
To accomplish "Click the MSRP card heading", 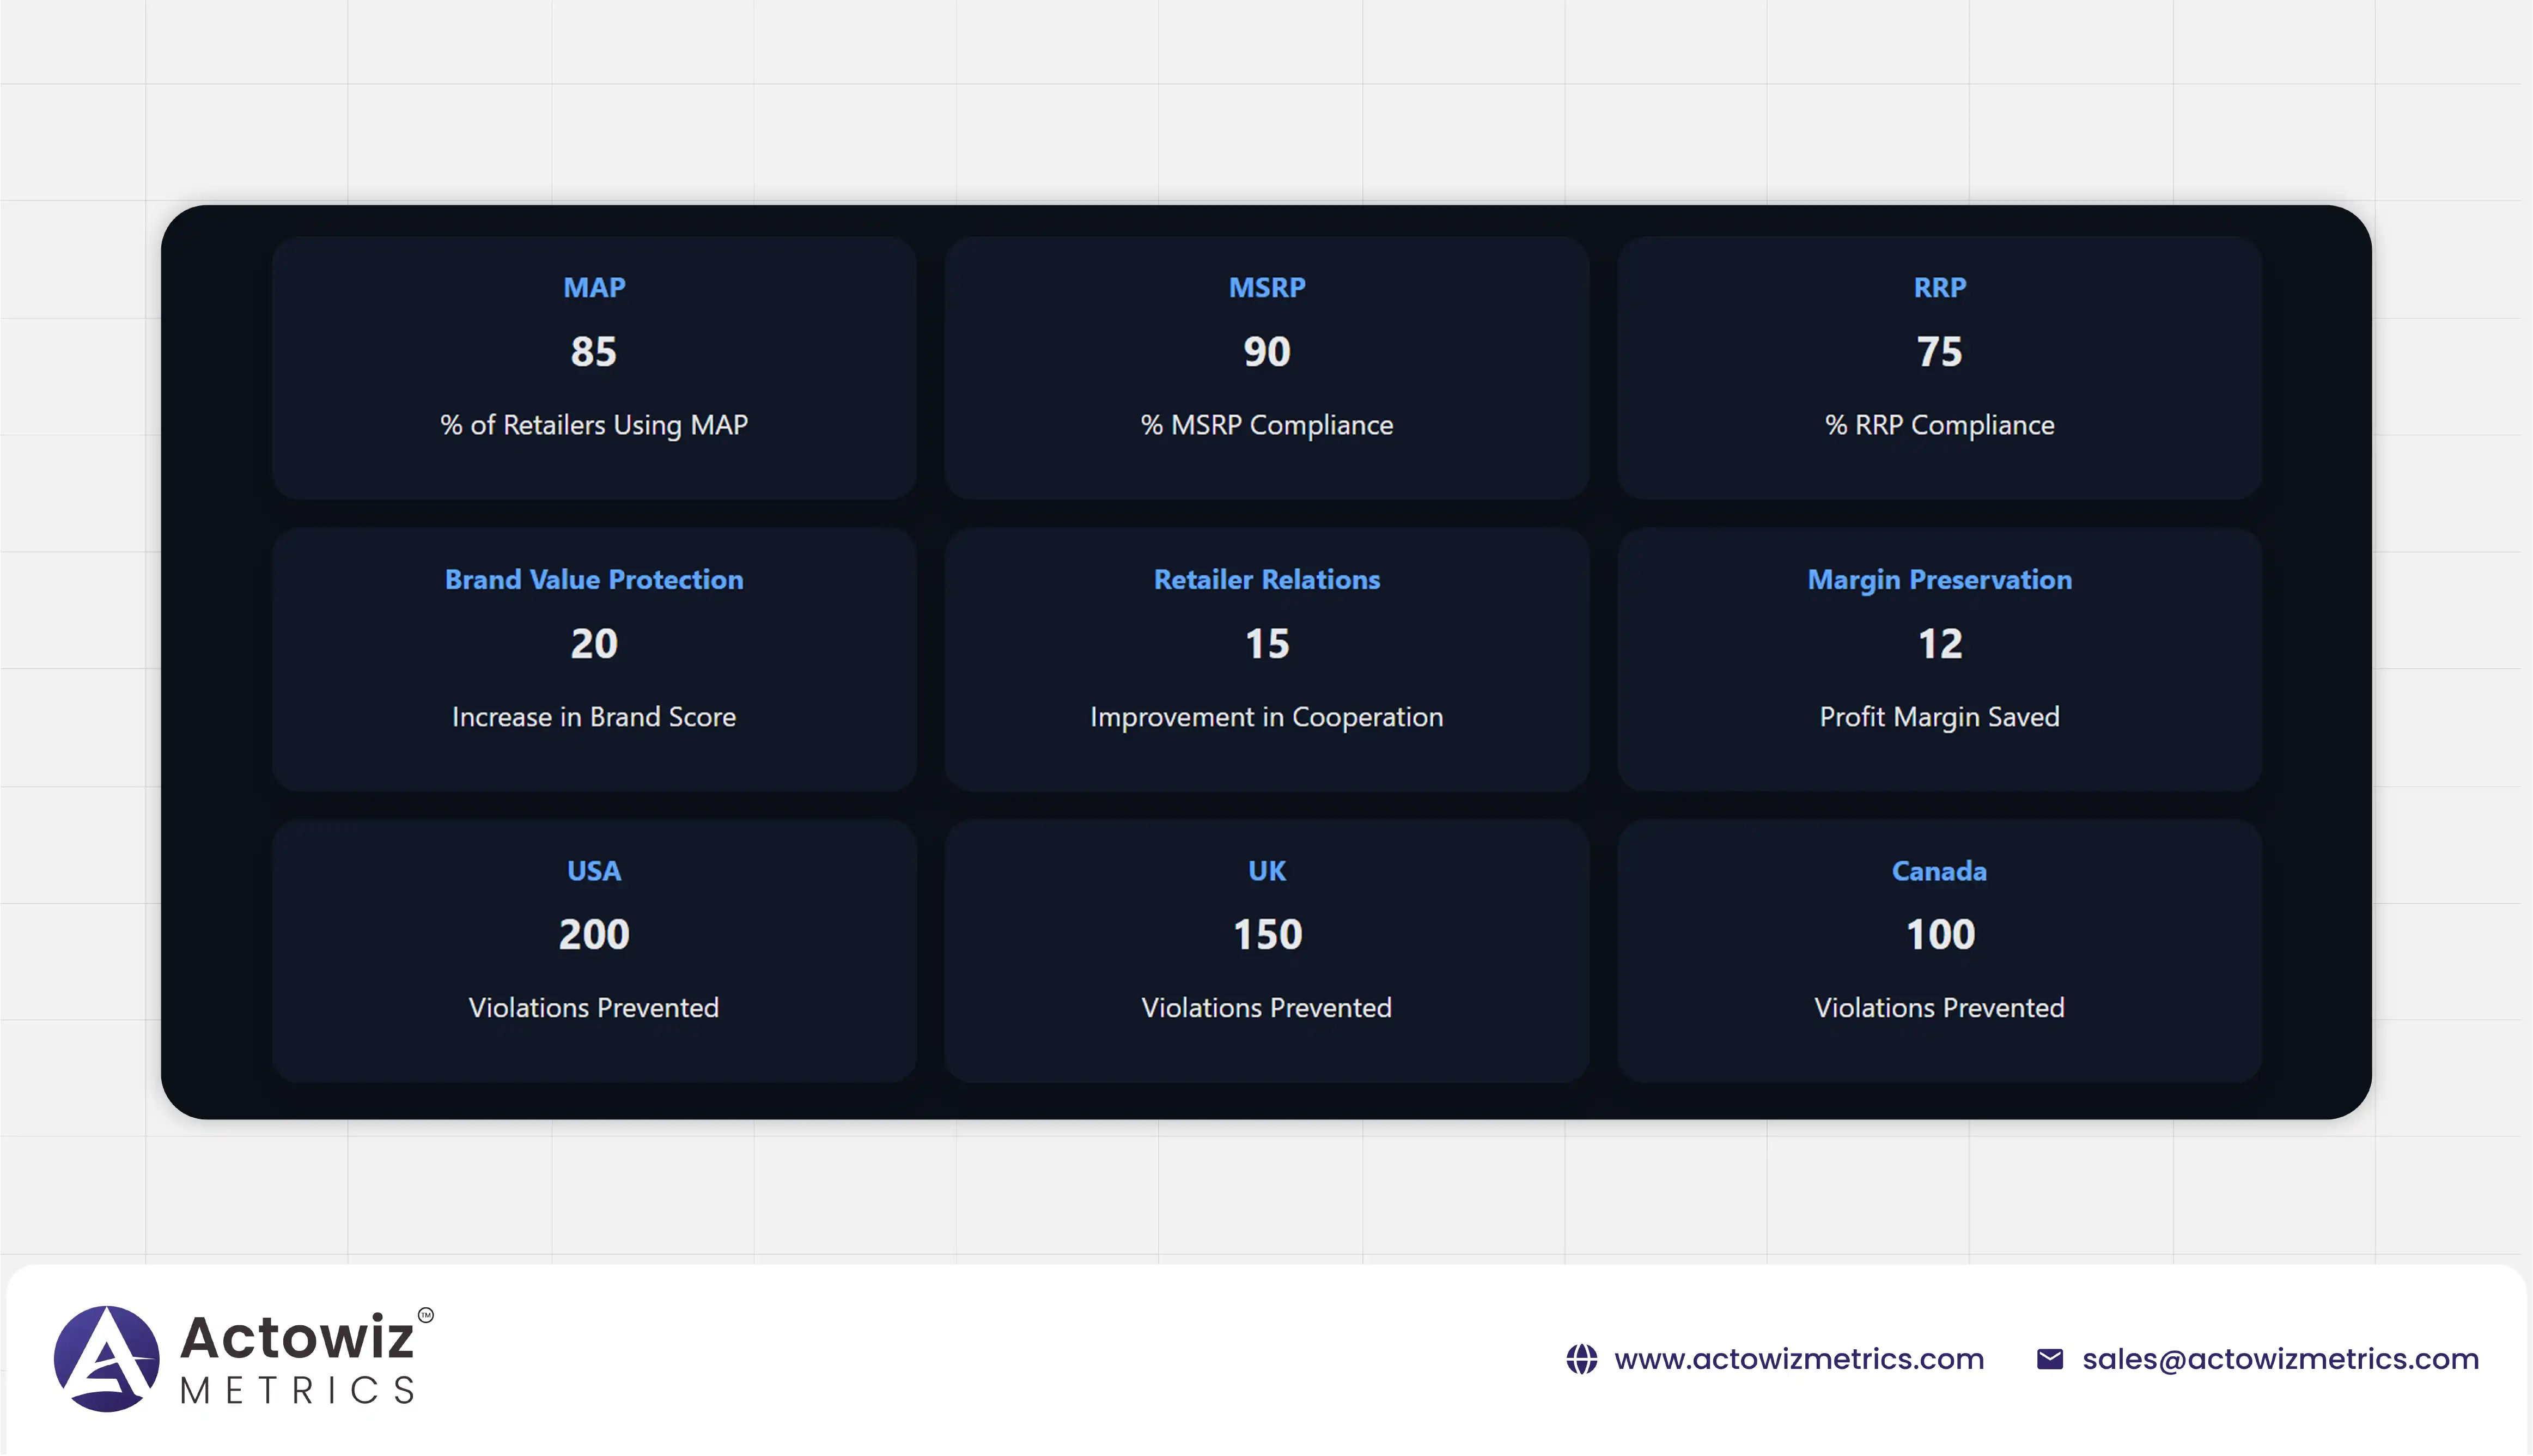I will click(1267, 288).
